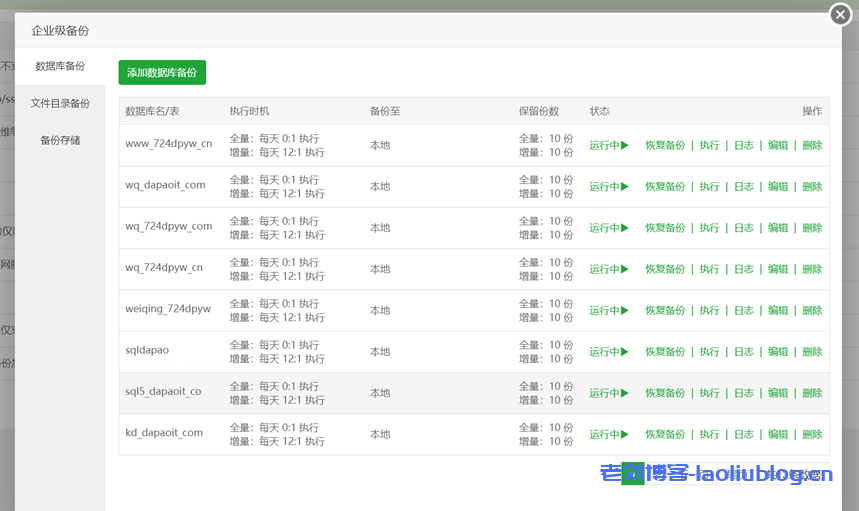
Task: Select the sql5_dapaoit_co database name cell
Action: pyautogui.click(x=163, y=392)
